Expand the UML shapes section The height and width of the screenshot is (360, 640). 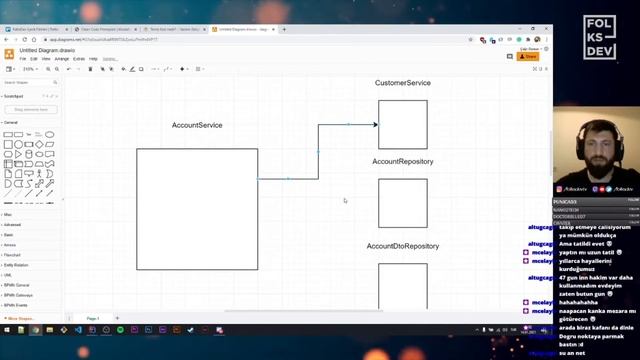7,275
